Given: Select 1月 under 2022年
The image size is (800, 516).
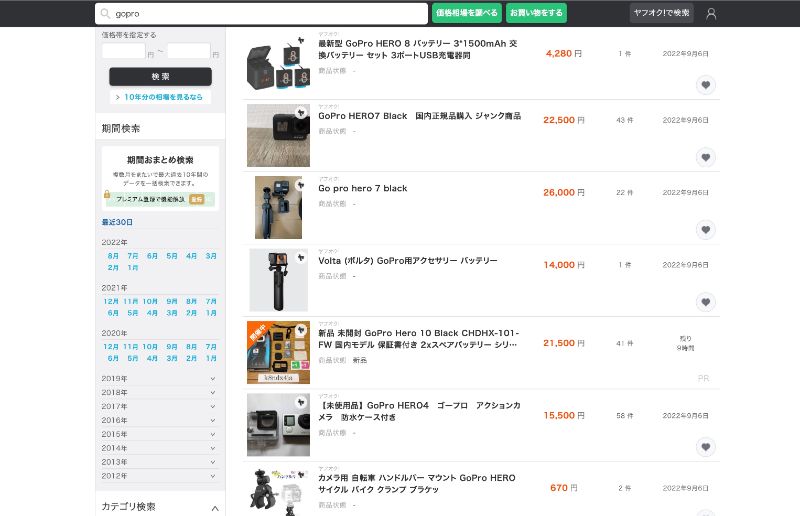Looking at the screenshot, I should point(133,267).
